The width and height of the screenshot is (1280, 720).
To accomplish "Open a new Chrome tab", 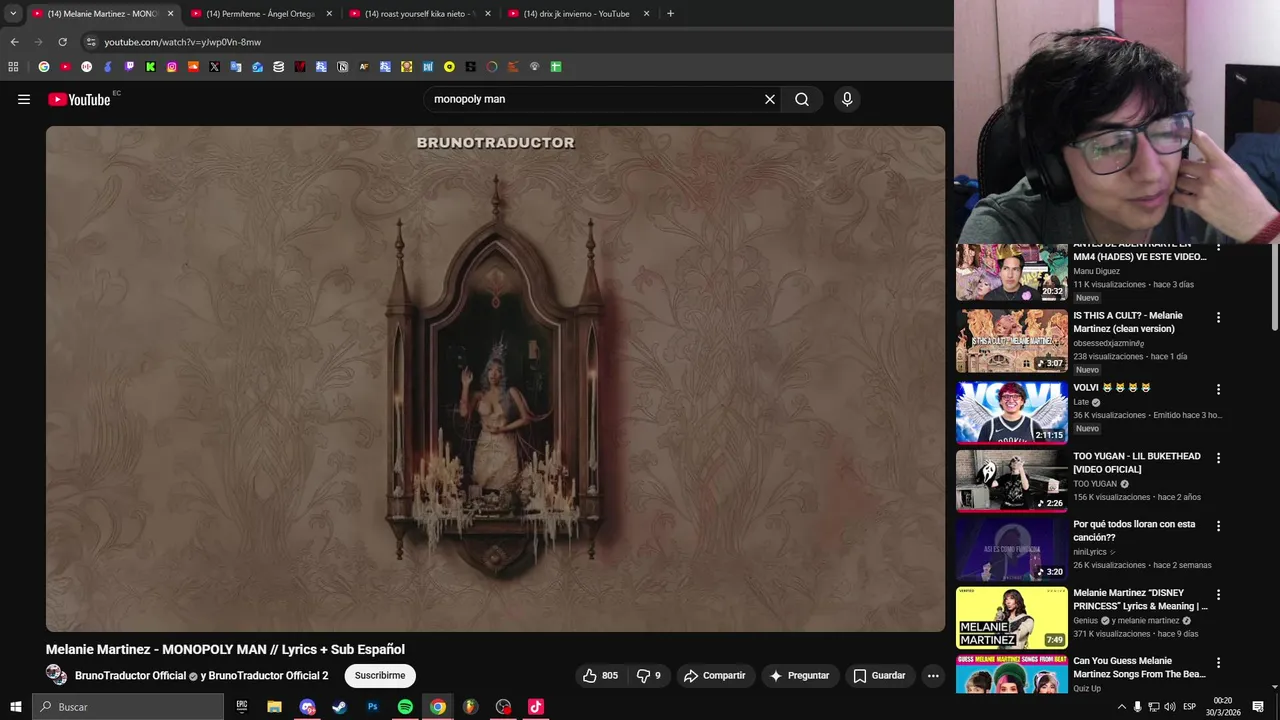I will [x=670, y=14].
